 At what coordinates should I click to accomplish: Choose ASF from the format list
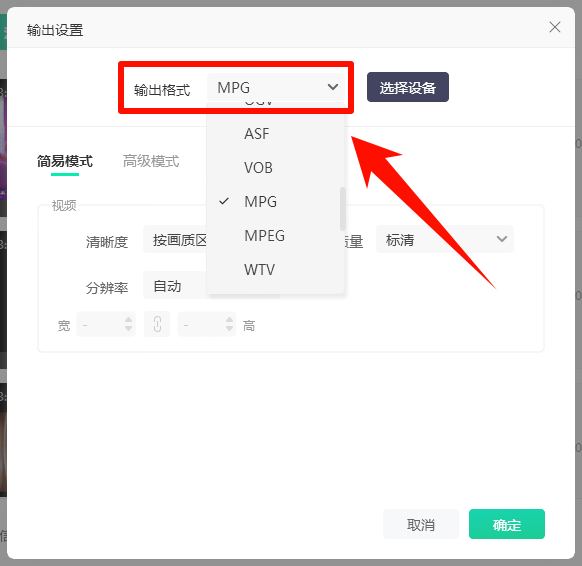pos(275,134)
